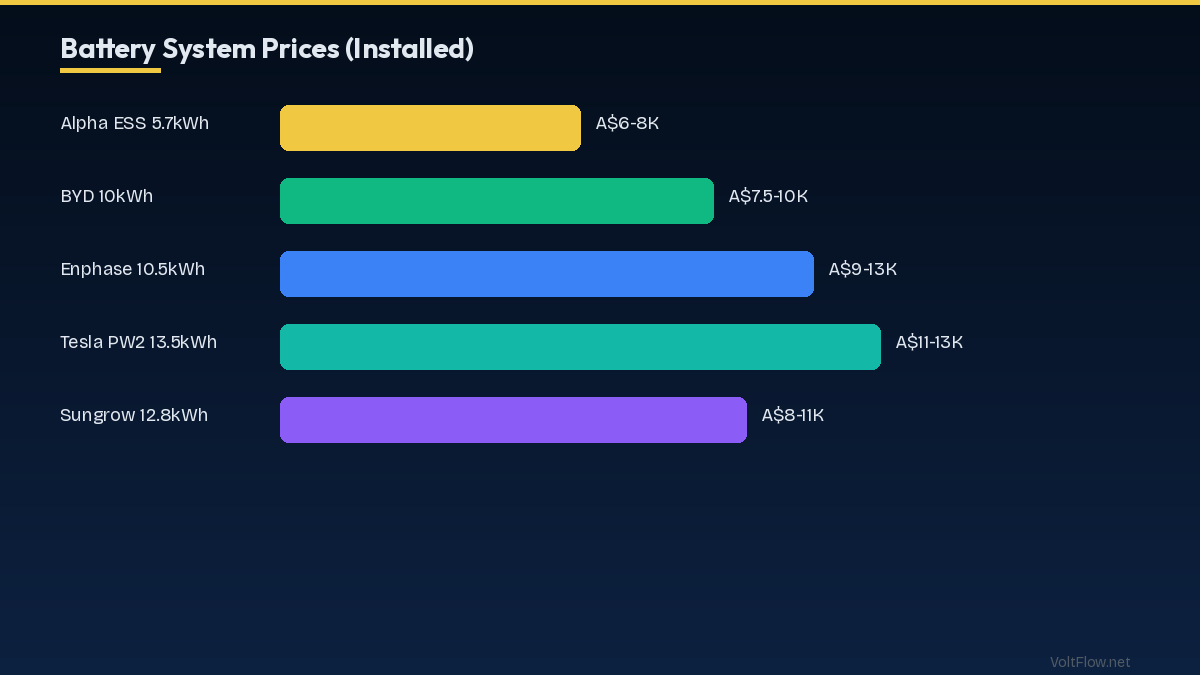Select the A$11-13K price value
1200x675 pixels.
click(x=929, y=342)
